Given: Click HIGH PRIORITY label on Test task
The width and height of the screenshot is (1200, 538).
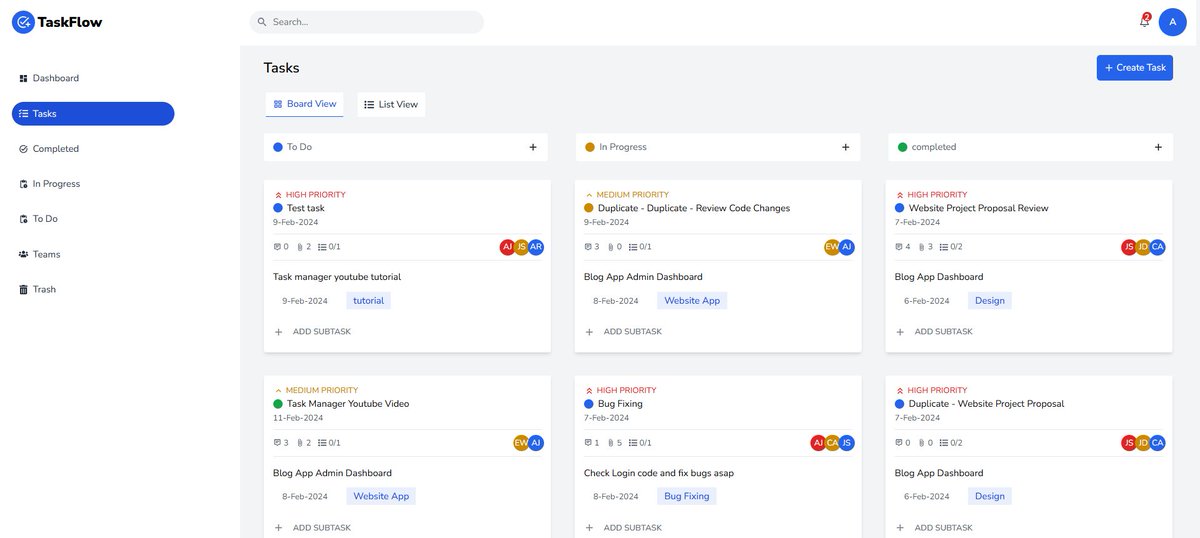Looking at the screenshot, I should click(315, 195).
